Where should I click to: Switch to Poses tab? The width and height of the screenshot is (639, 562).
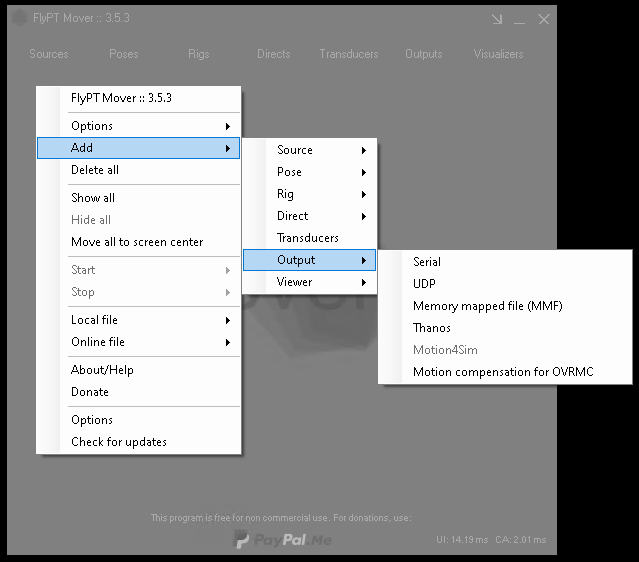pyautogui.click(x=124, y=54)
